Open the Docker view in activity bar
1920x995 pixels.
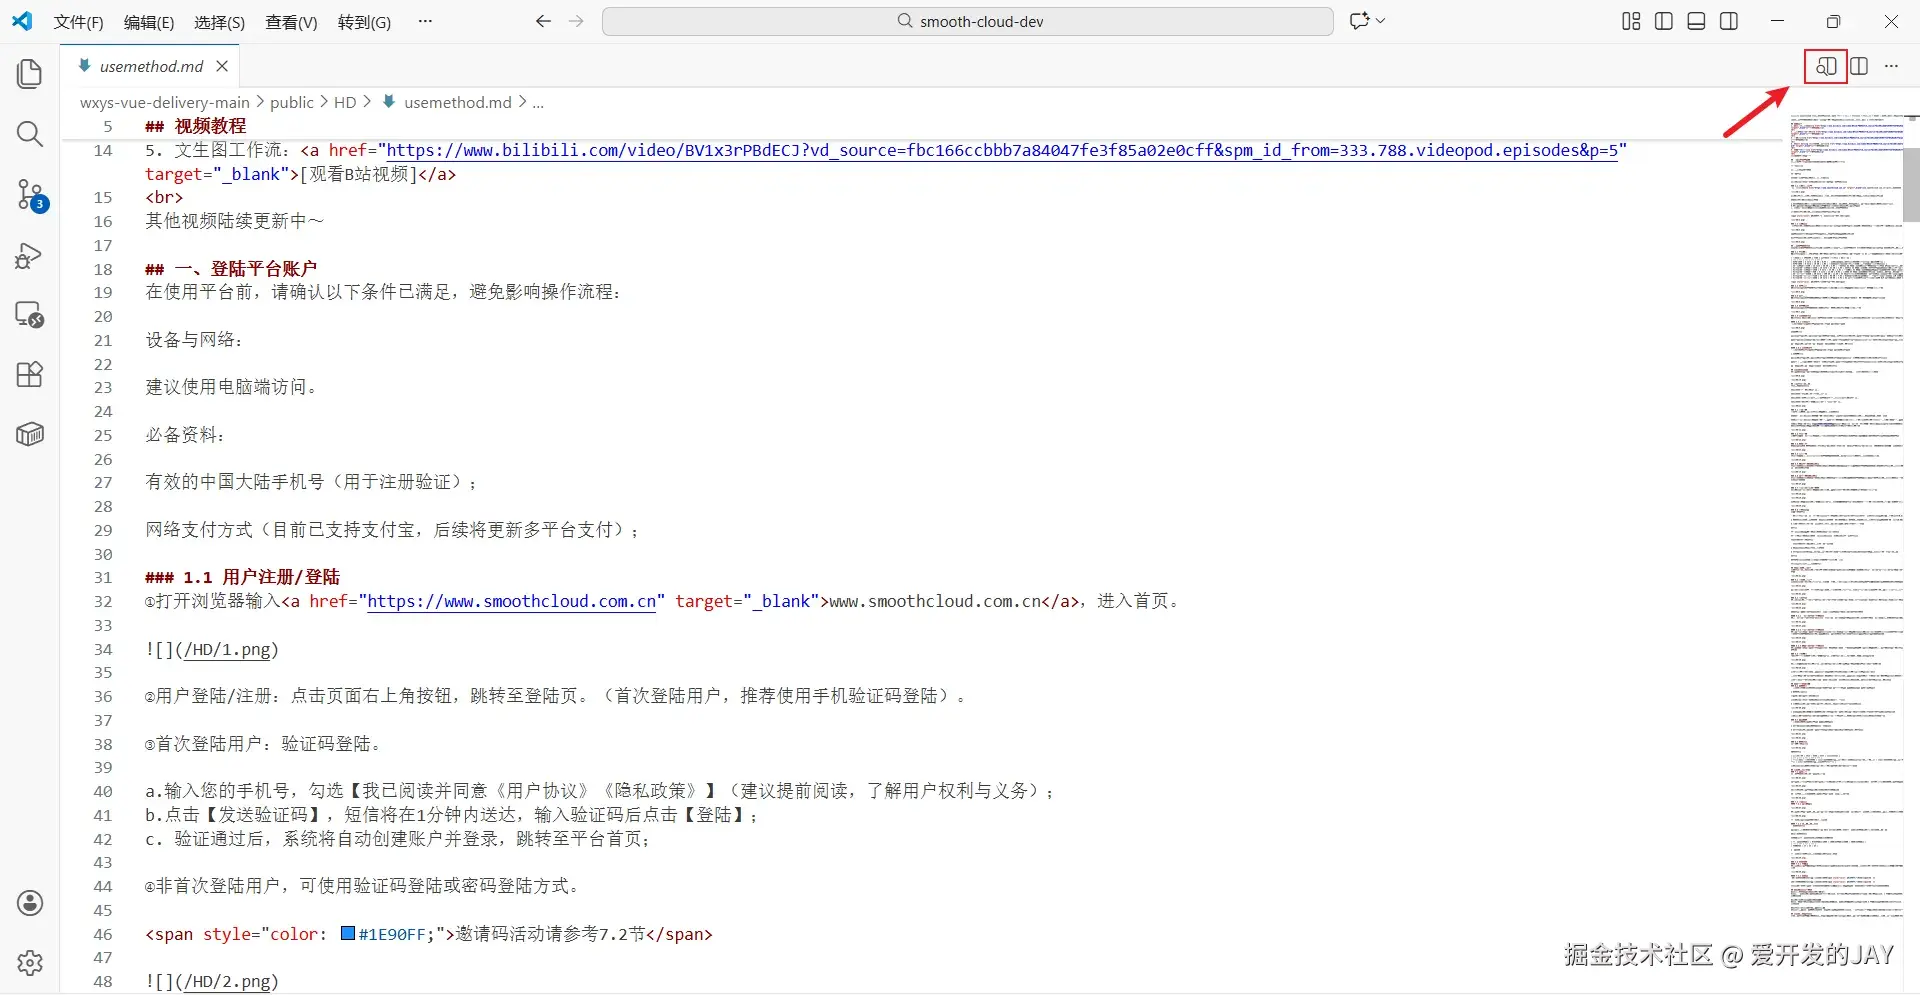coord(29,433)
